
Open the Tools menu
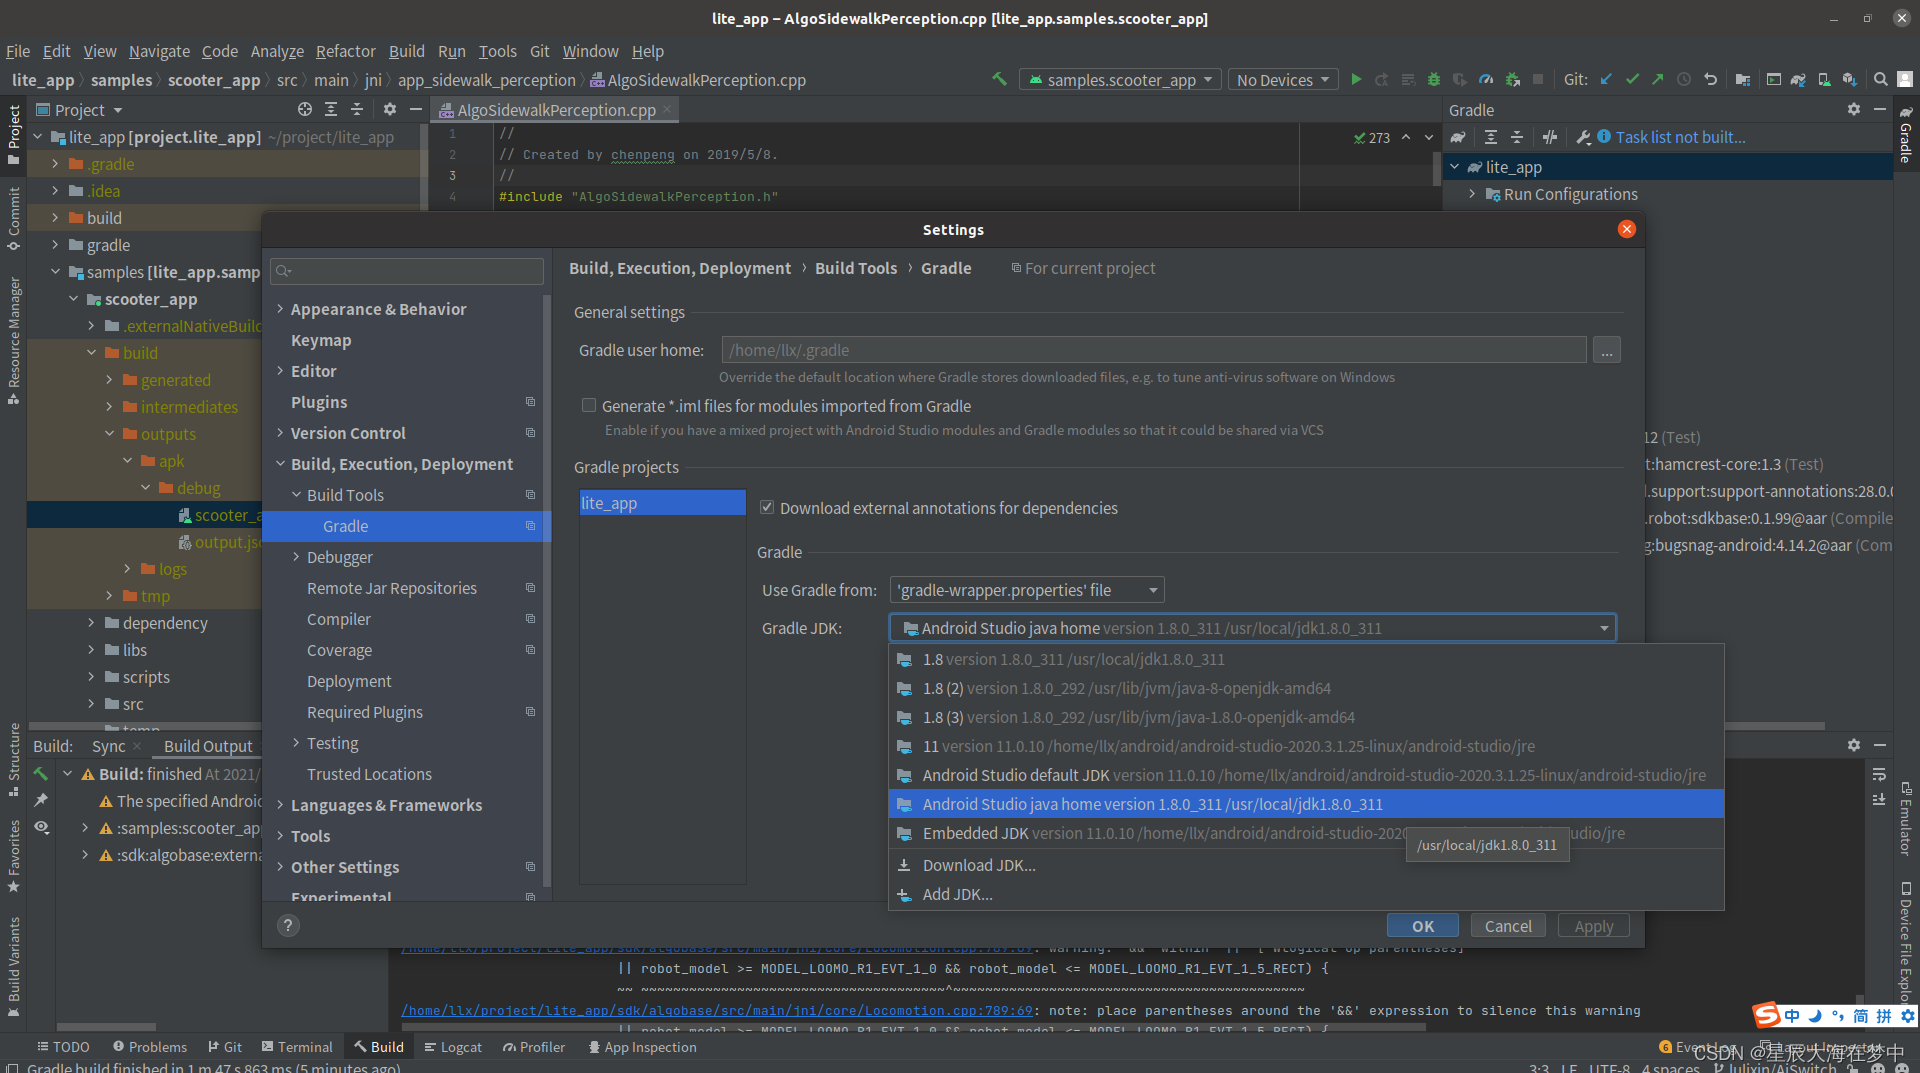[x=497, y=51]
